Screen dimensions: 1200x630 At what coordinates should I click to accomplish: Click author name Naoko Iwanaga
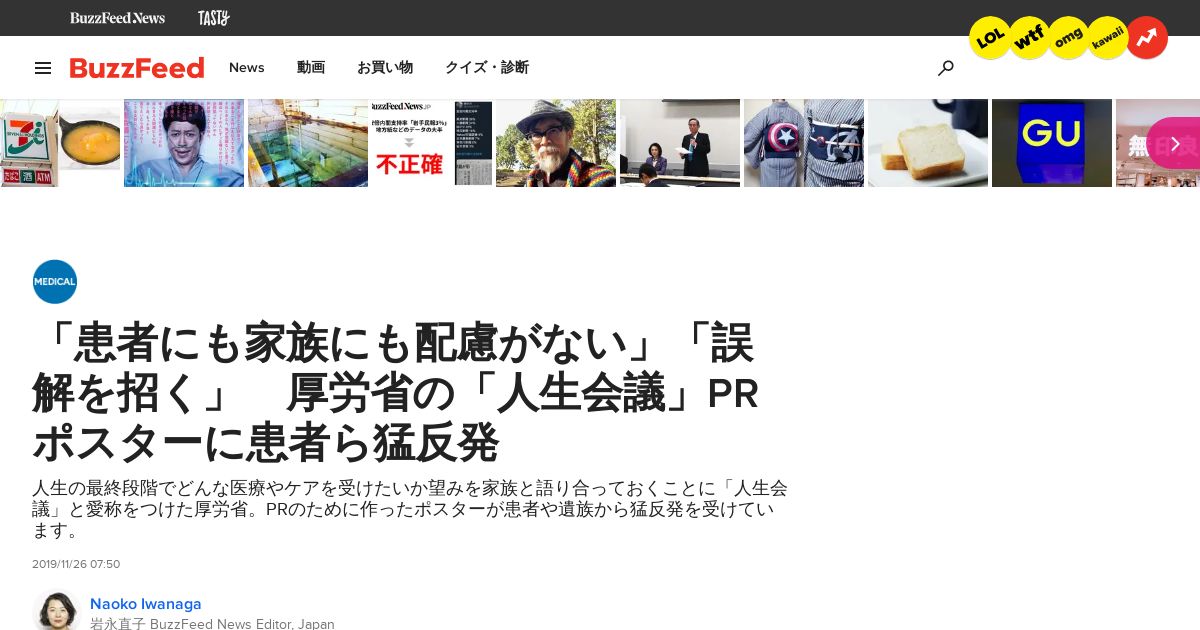point(146,604)
